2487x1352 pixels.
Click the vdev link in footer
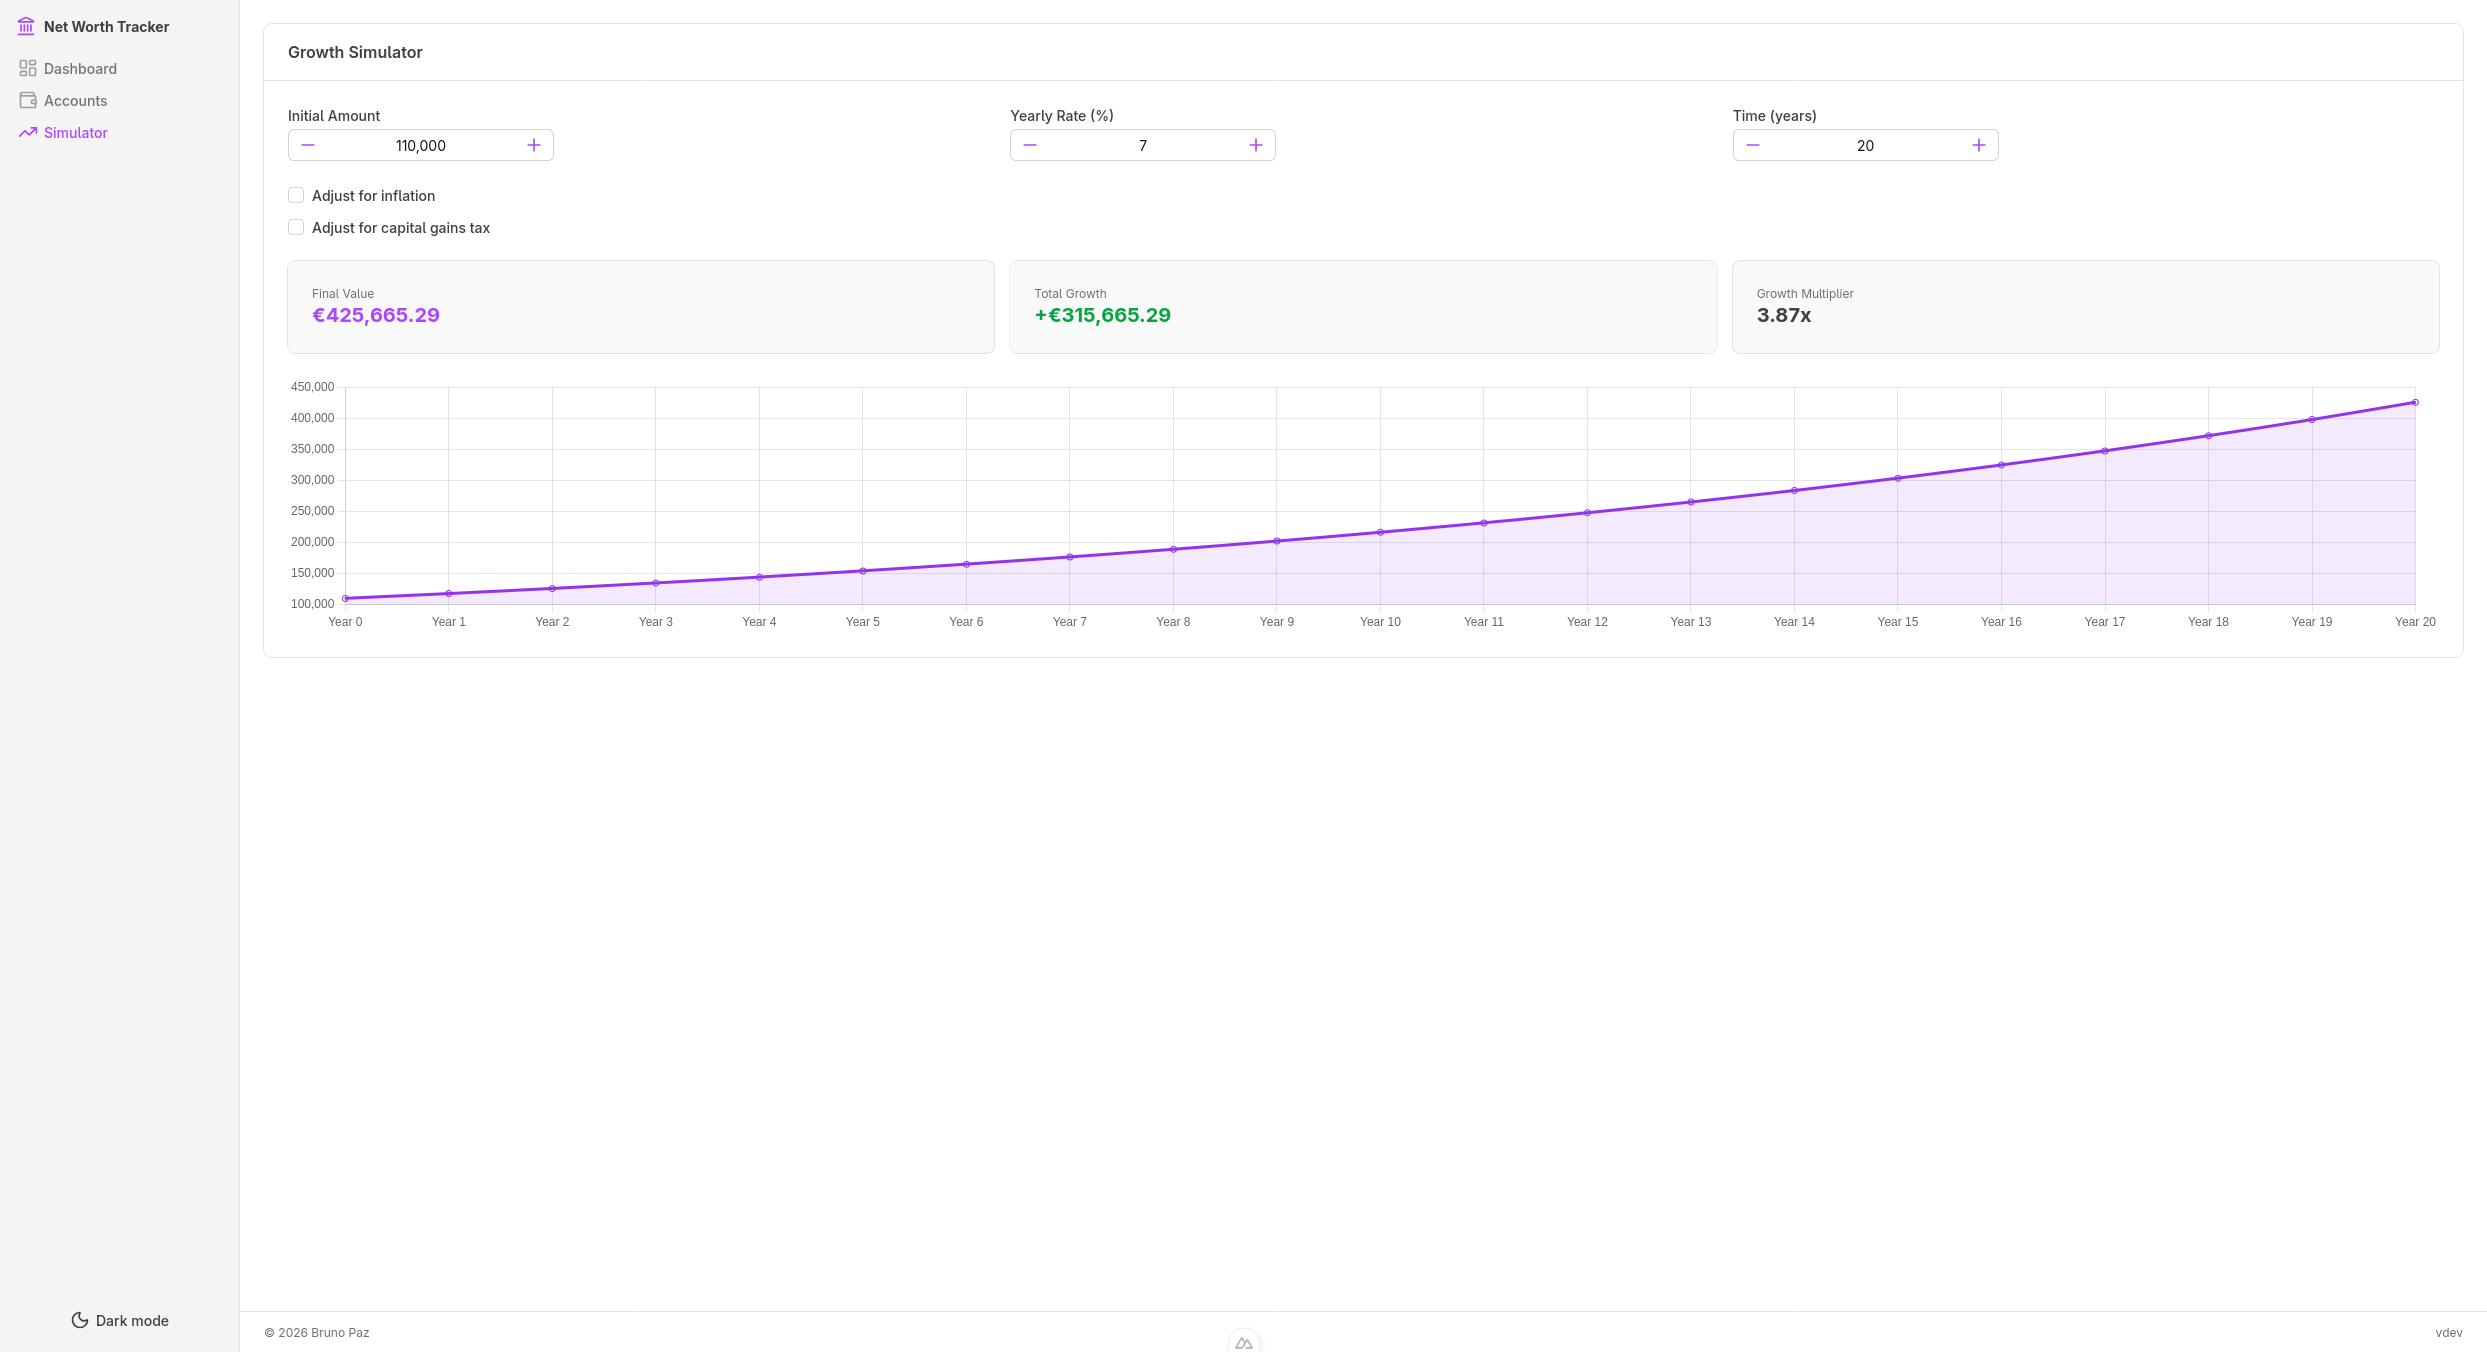[x=2450, y=1332]
